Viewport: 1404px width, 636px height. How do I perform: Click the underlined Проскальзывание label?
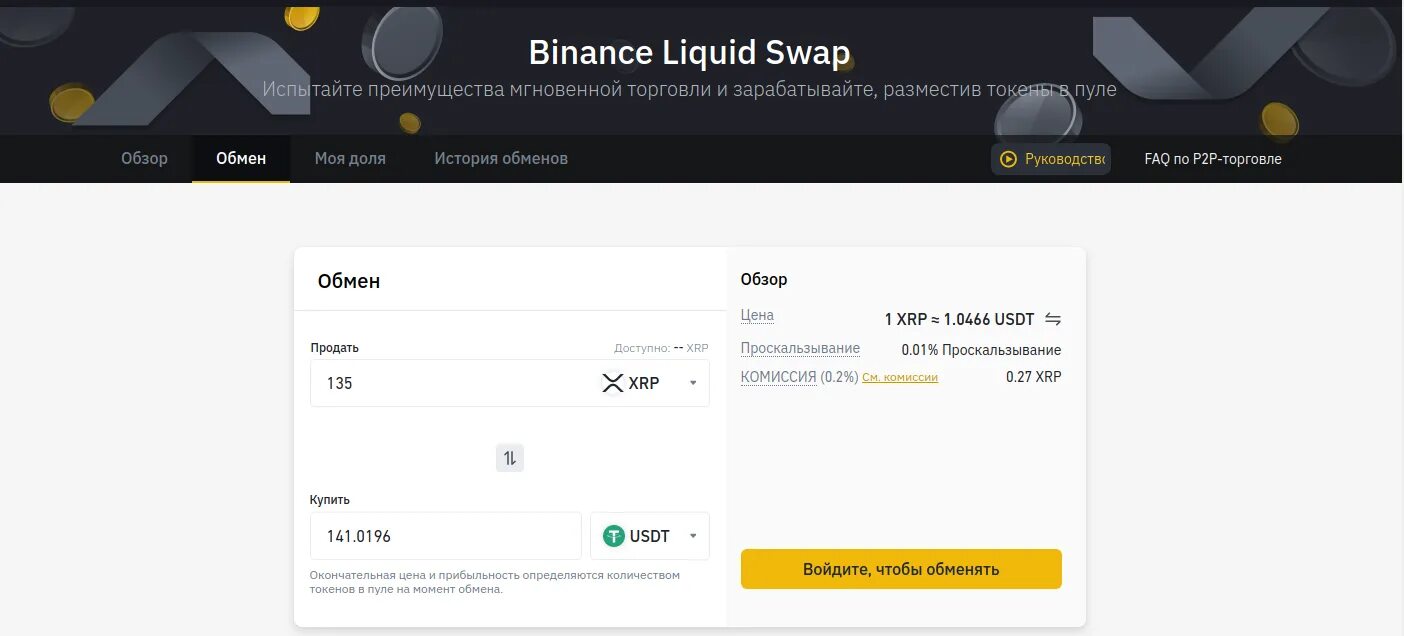pyautogui.click(x=800, y=348)
